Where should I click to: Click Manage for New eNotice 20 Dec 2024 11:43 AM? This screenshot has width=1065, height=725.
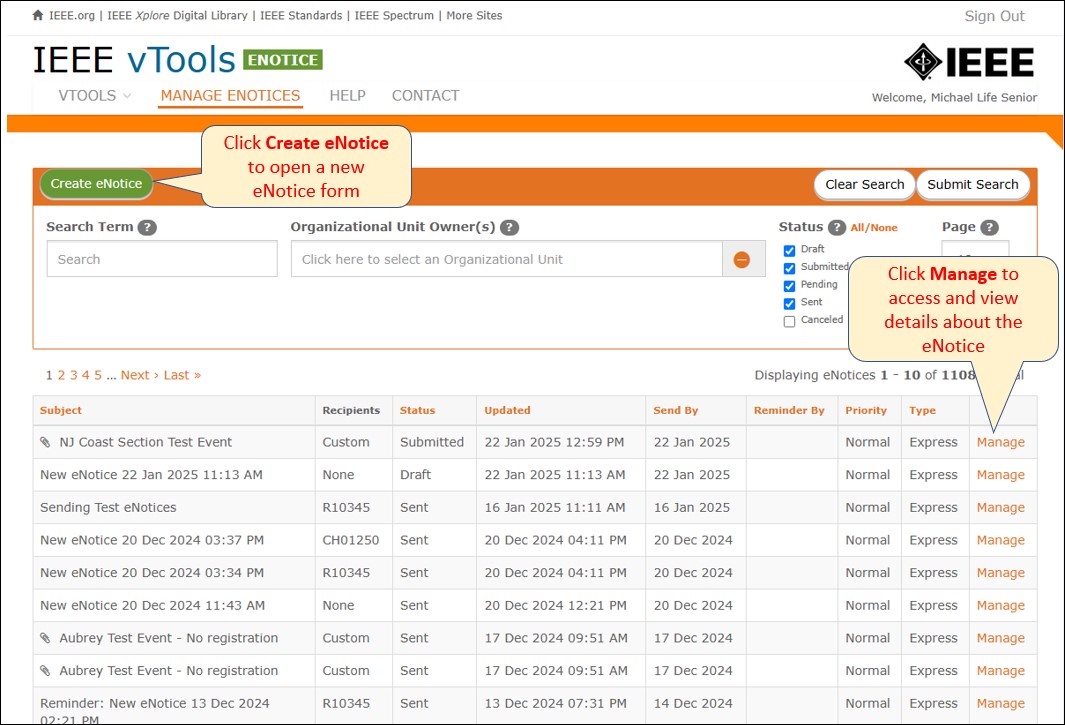(1000, 605)
